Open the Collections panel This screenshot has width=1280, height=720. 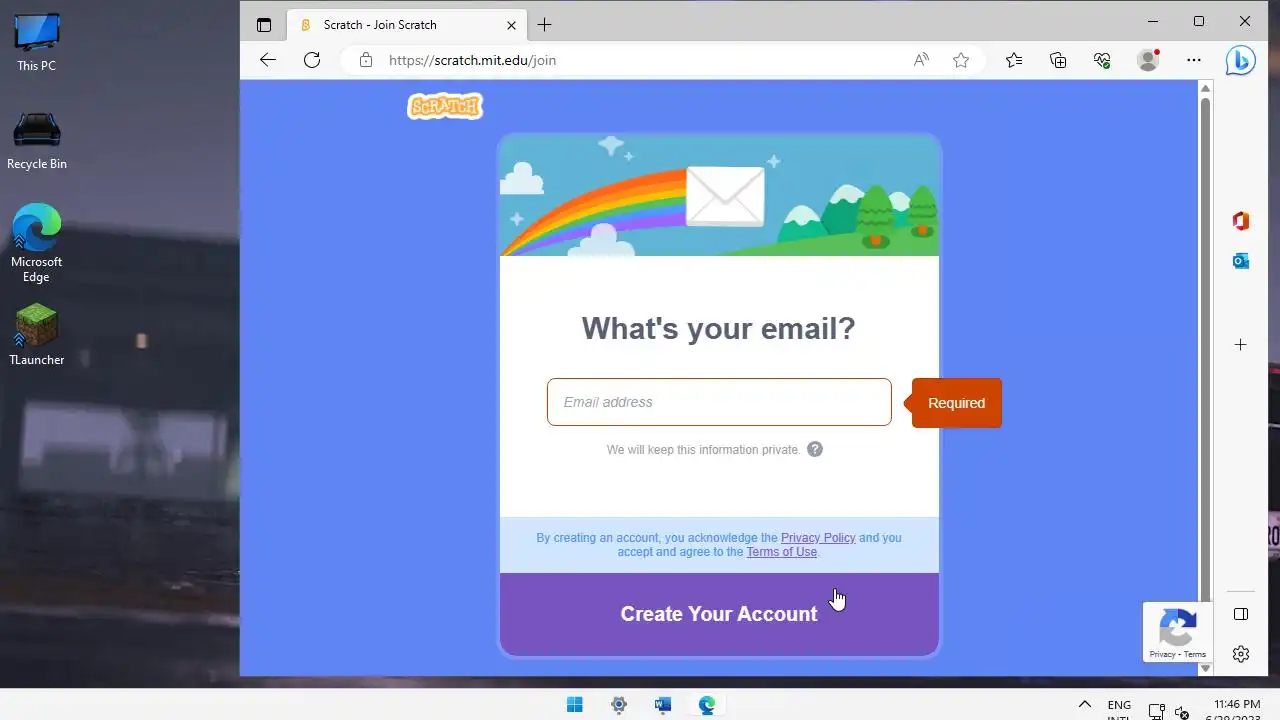click(1058, 60)
